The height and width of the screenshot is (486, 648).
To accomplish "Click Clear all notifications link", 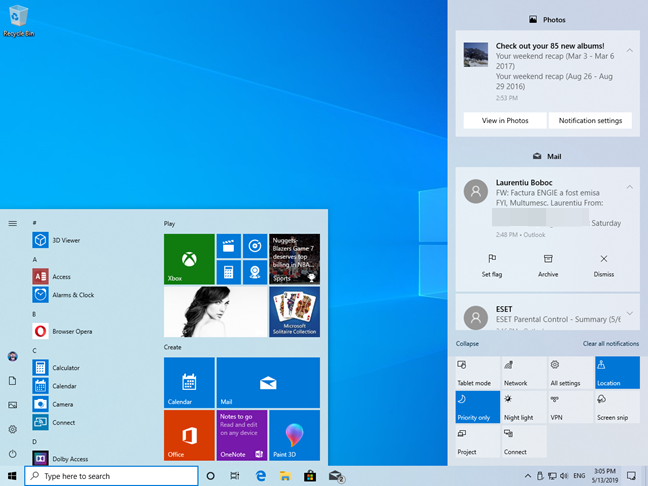I will point(610,343).
